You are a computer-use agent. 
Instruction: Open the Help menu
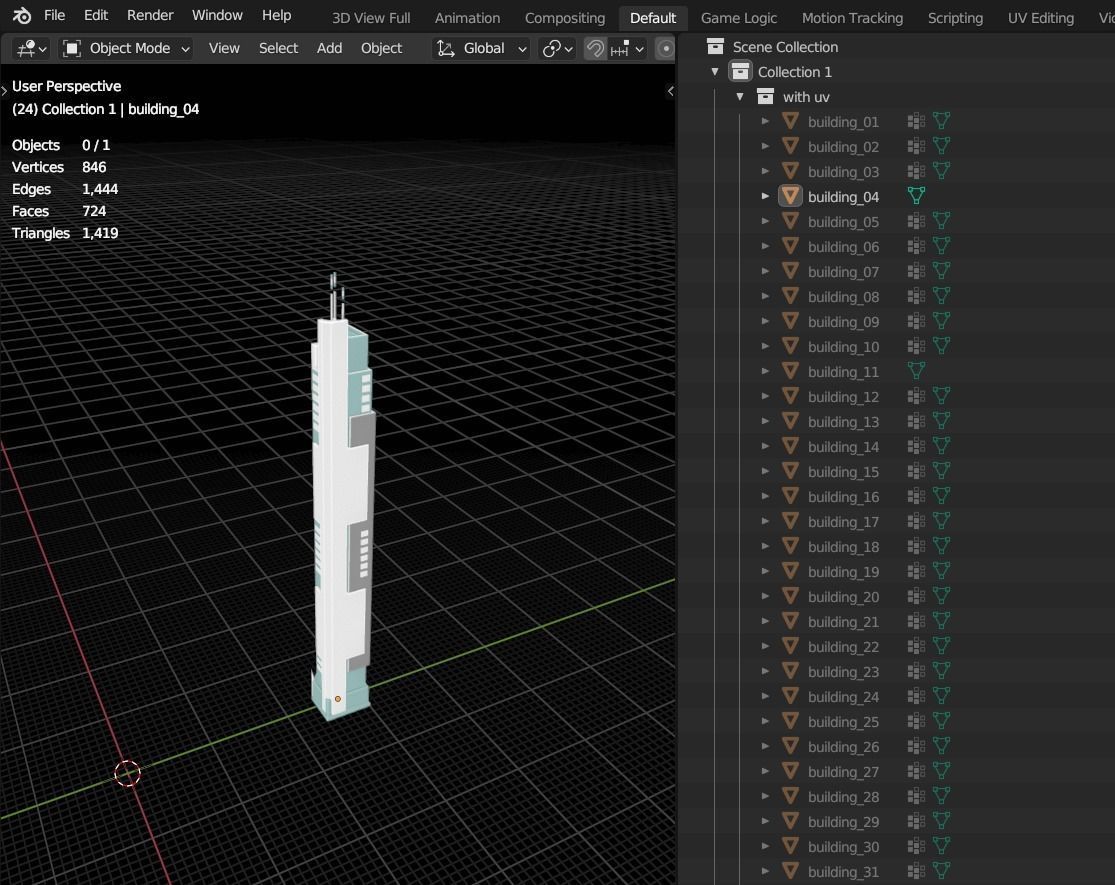coord(277,15)
